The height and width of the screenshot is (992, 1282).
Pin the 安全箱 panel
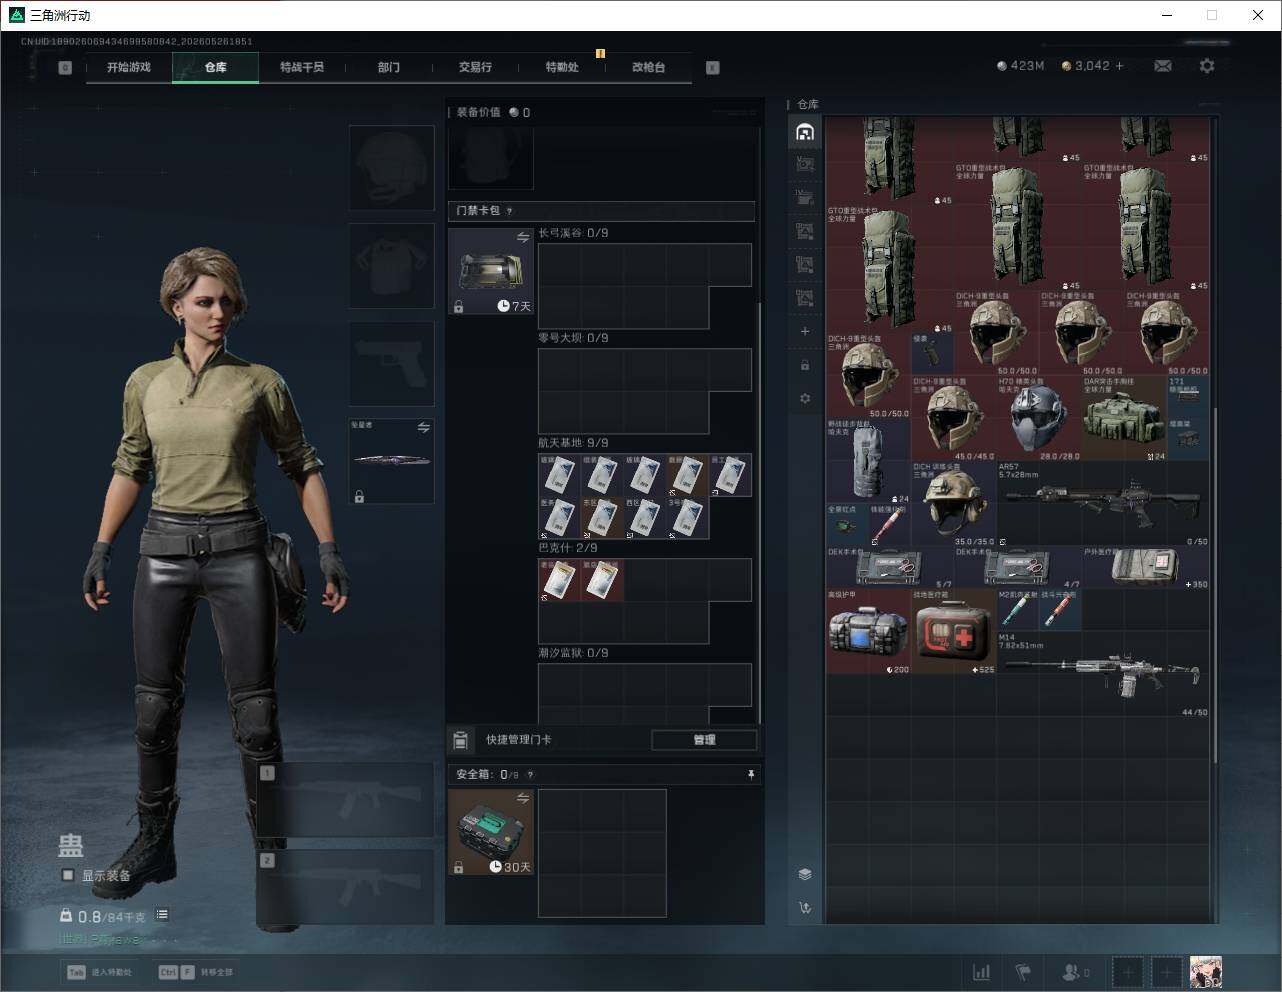click(751, 774)
